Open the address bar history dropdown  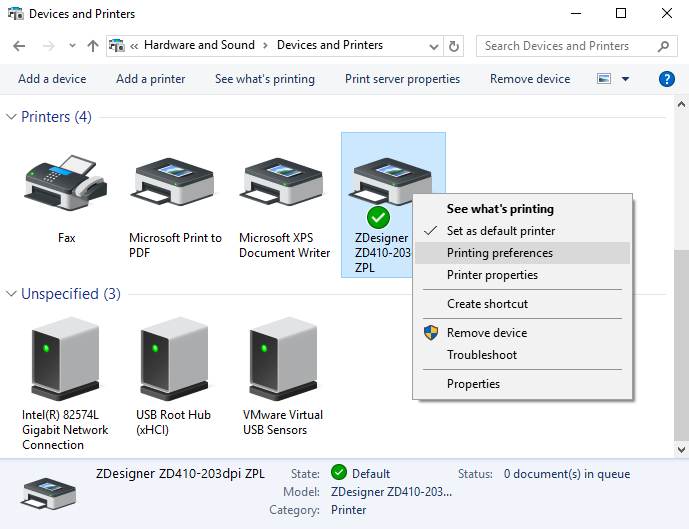pyautogui.click(x=434, y=46)
